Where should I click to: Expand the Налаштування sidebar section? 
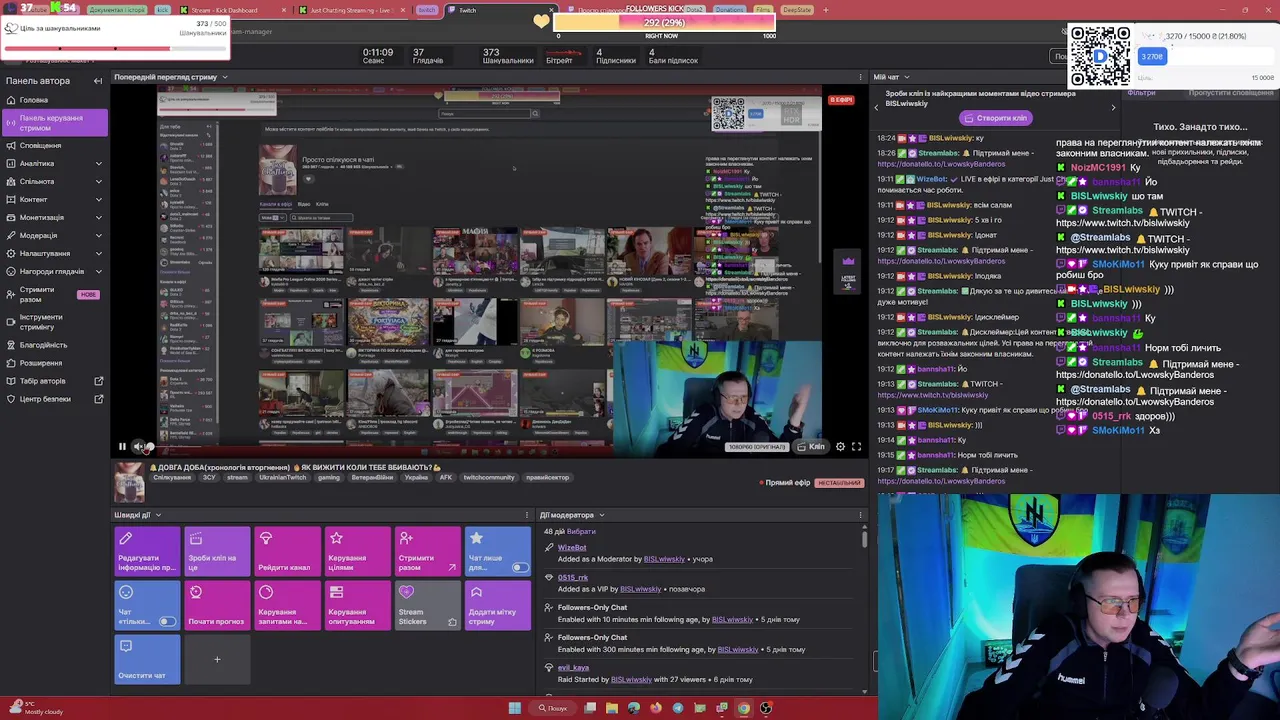click(x=98, y=253)
